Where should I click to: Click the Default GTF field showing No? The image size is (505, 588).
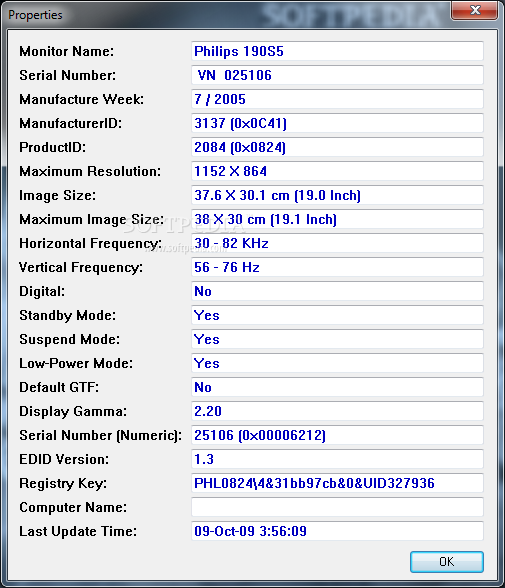pos(337,387)
